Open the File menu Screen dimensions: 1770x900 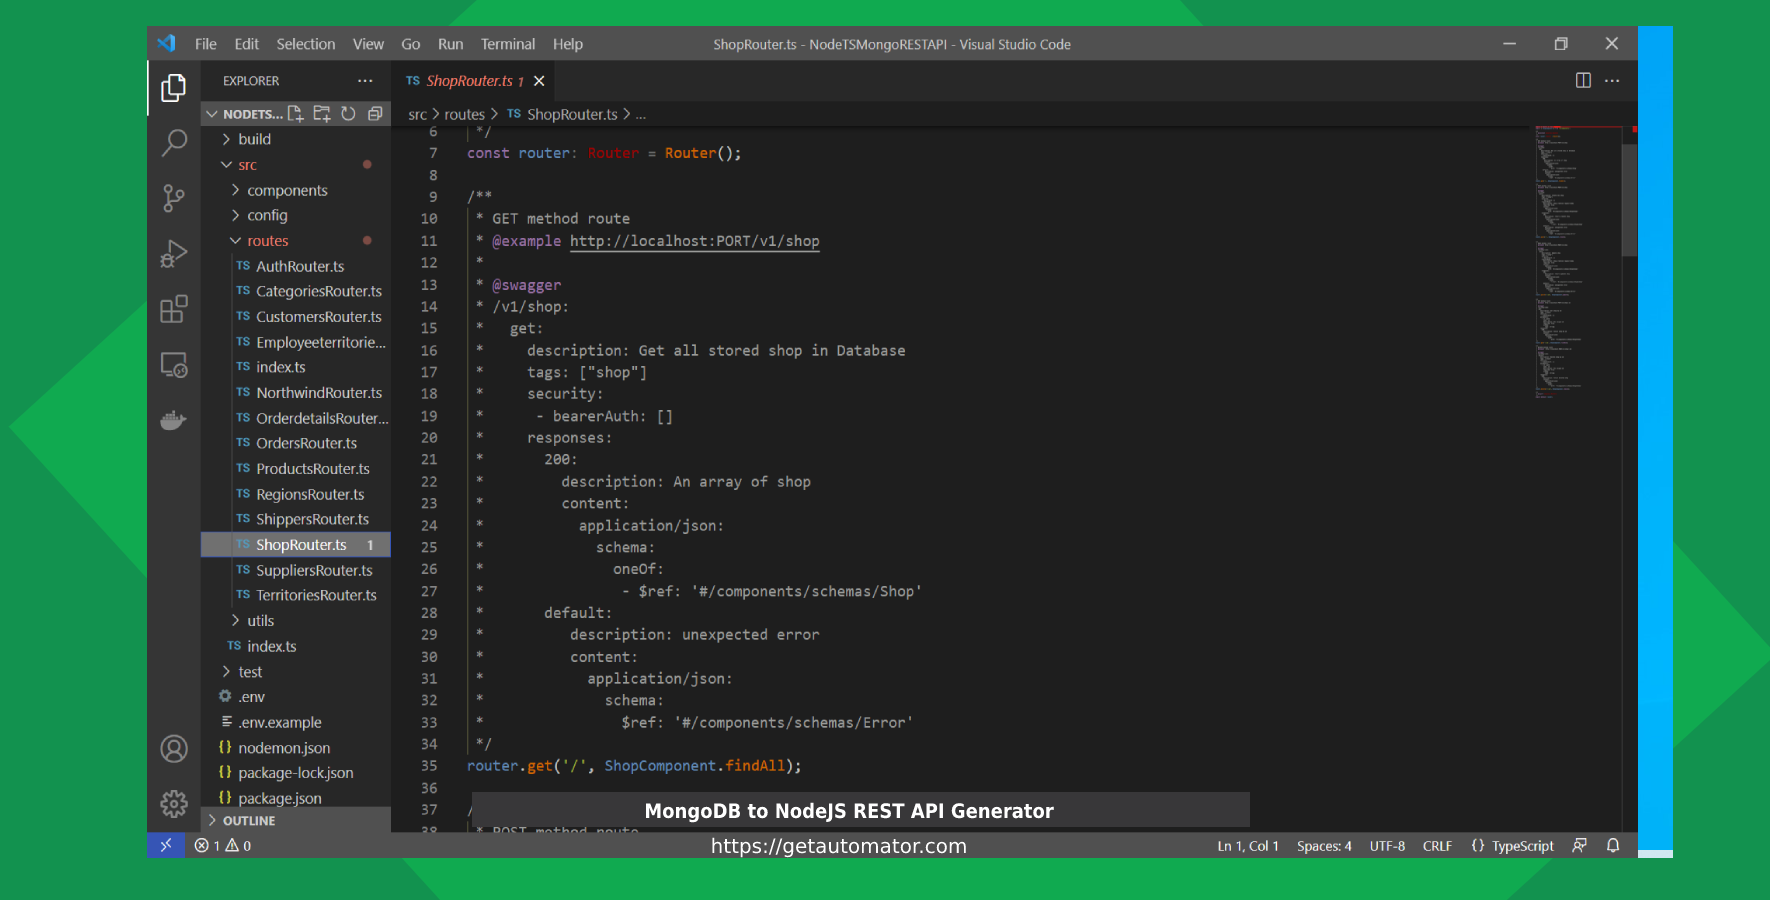[x=206, y=44]
